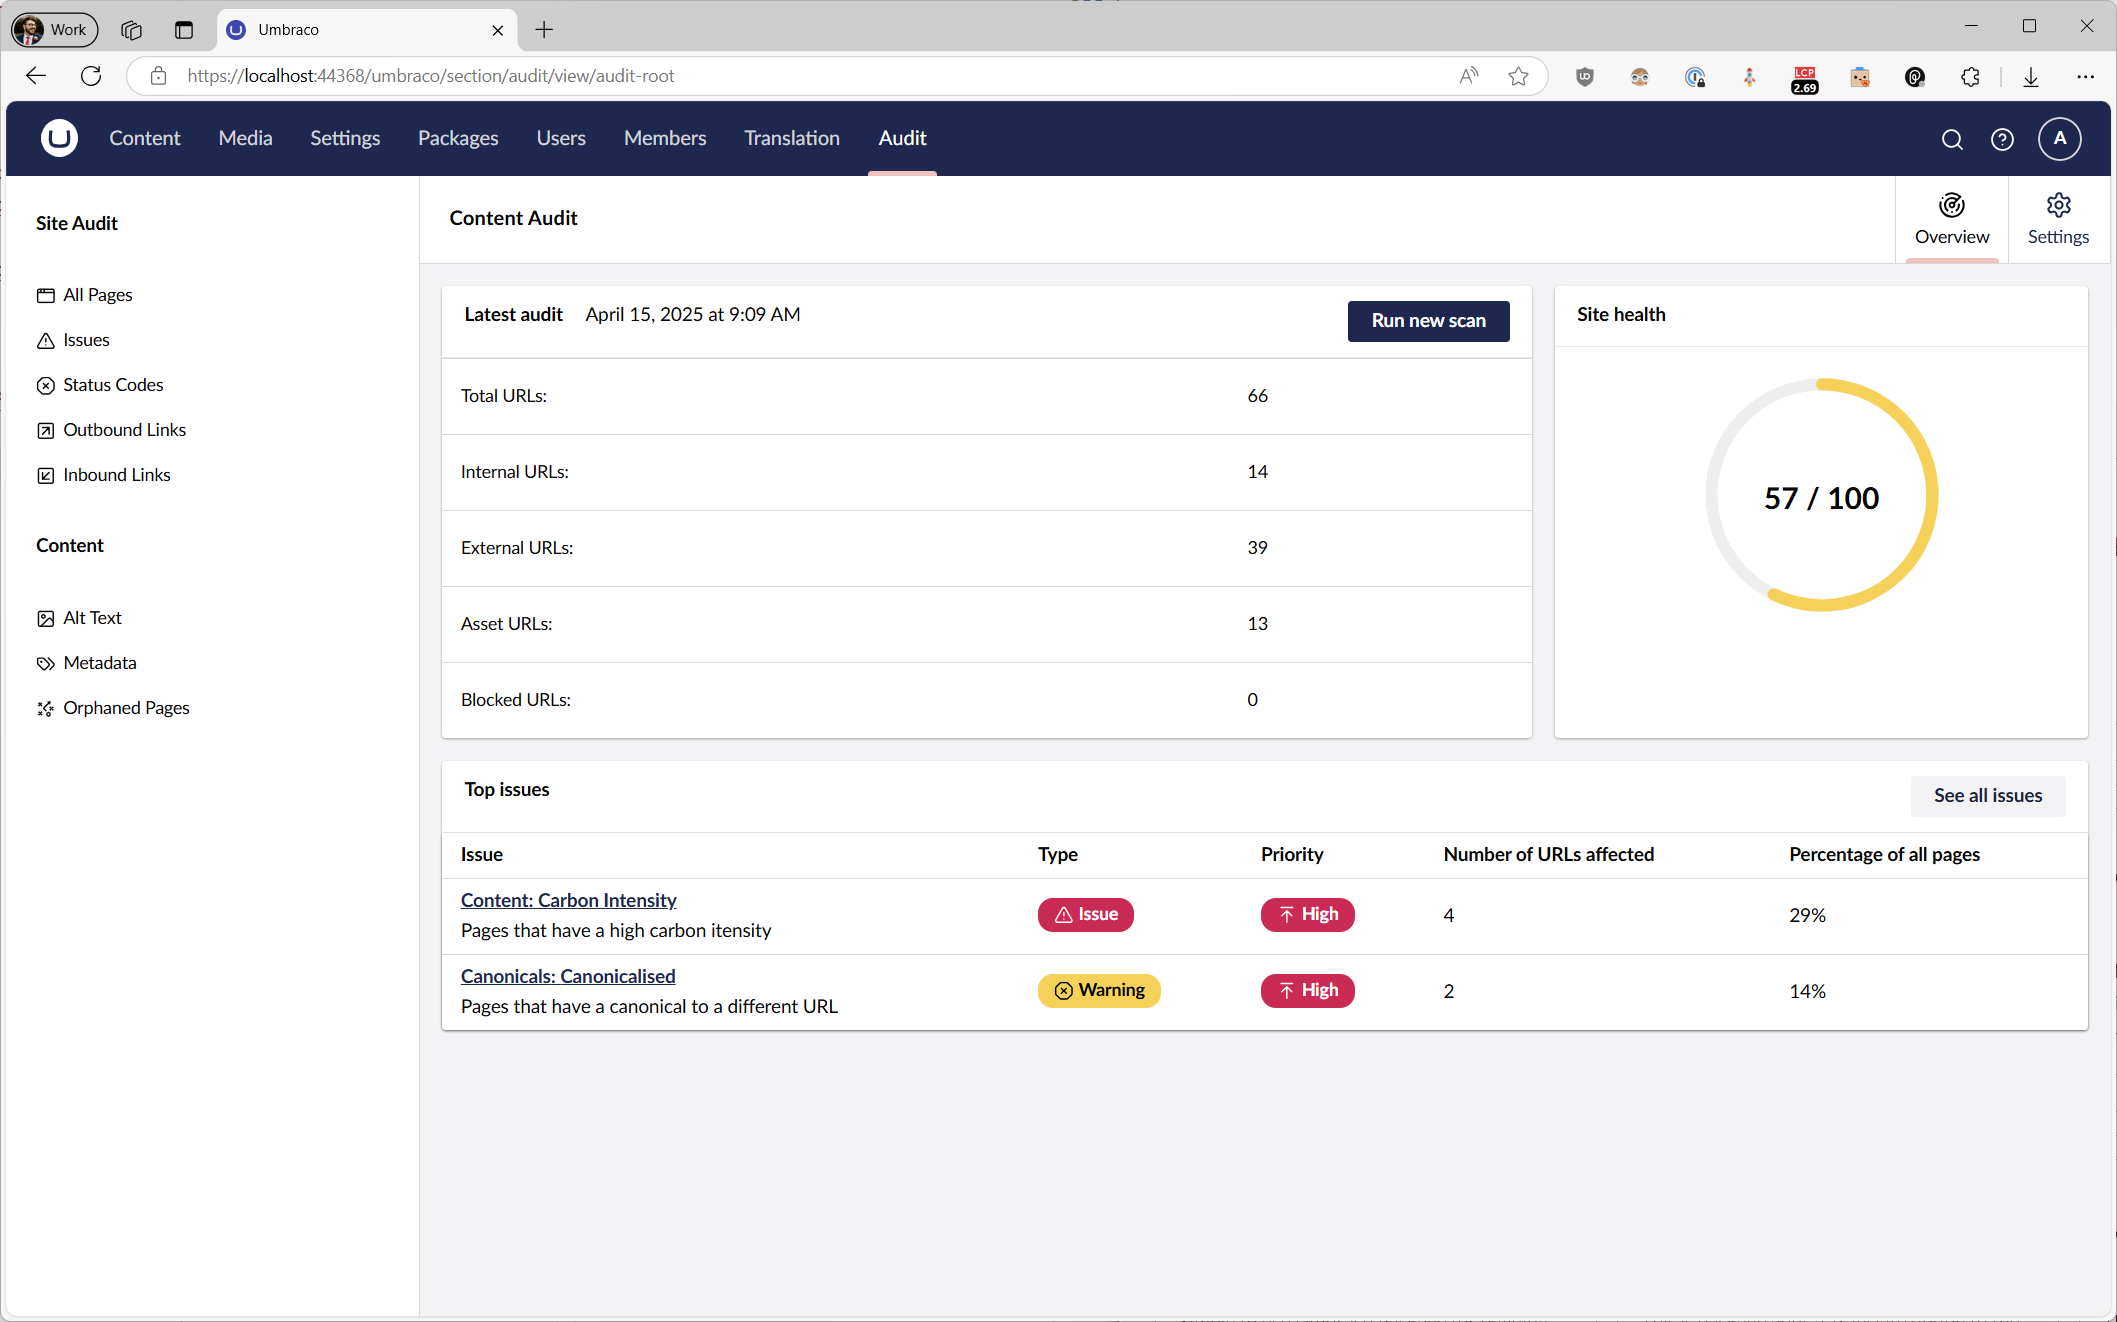The image size is (2117, 1322).
Task: Open All Pages in sidebar
Action: pyautogui.click(x=97, y=295)
